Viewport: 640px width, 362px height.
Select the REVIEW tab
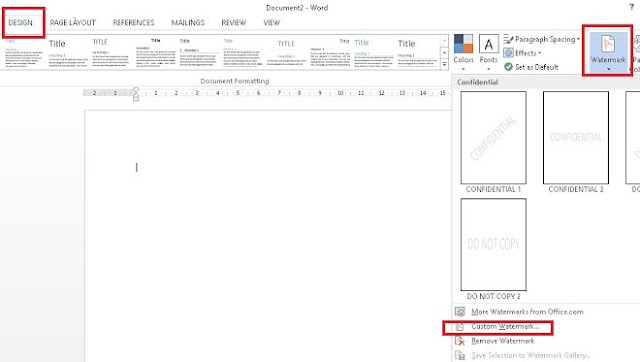point(233,23)
